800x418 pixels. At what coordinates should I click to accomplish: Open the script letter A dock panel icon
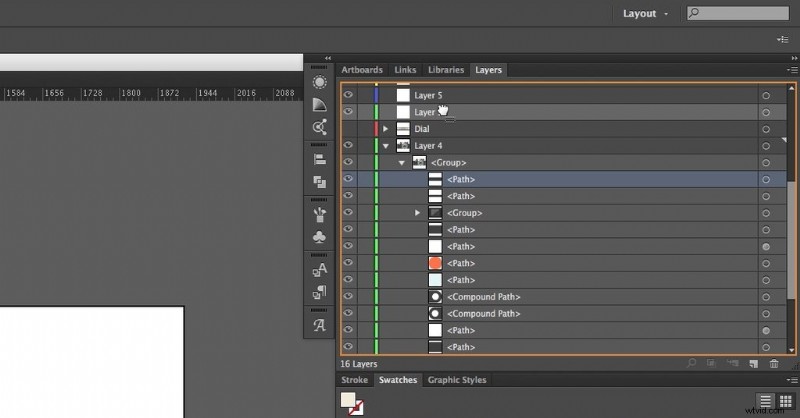click(319, 325)
